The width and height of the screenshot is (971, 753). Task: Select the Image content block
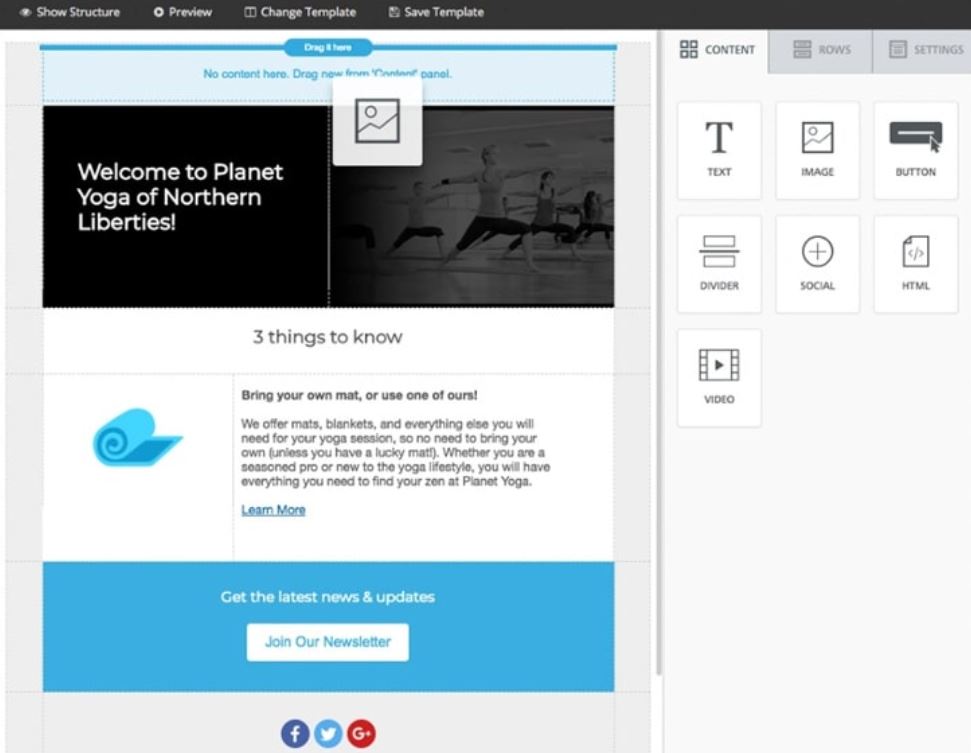click(x=817, y=150)
